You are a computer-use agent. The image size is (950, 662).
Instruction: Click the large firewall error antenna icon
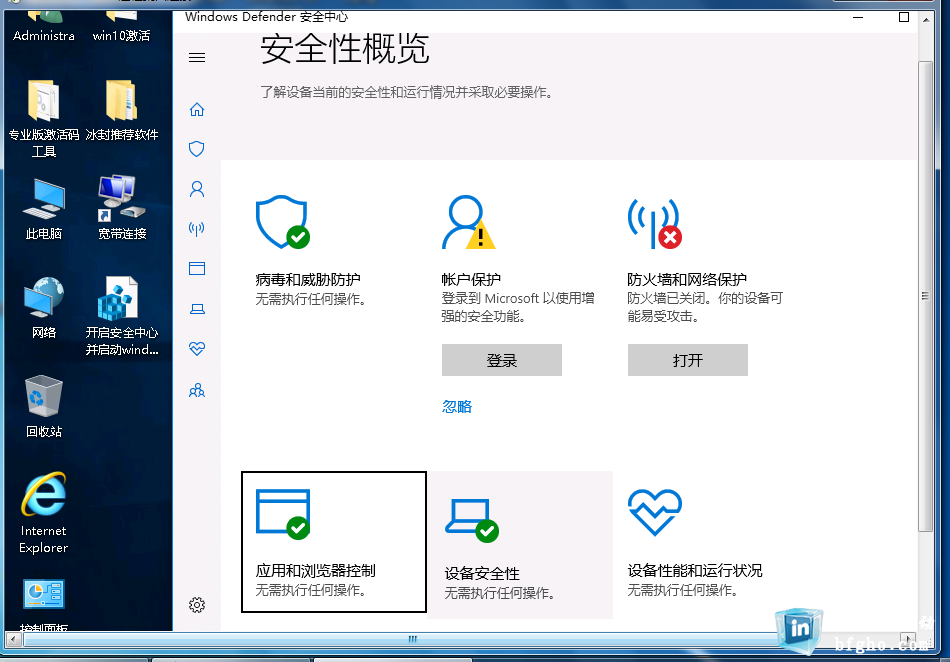(x=654, y=223)
